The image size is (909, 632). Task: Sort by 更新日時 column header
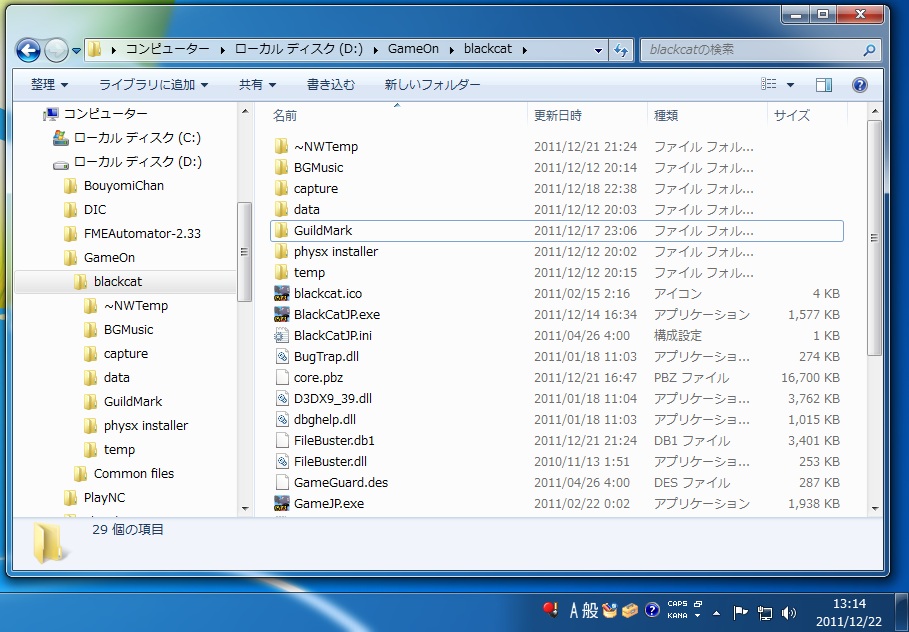click(x=558, y=116)
